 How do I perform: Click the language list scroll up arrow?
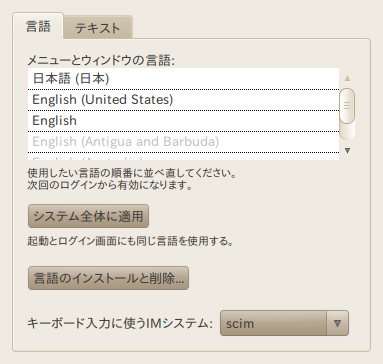[347, 79]
